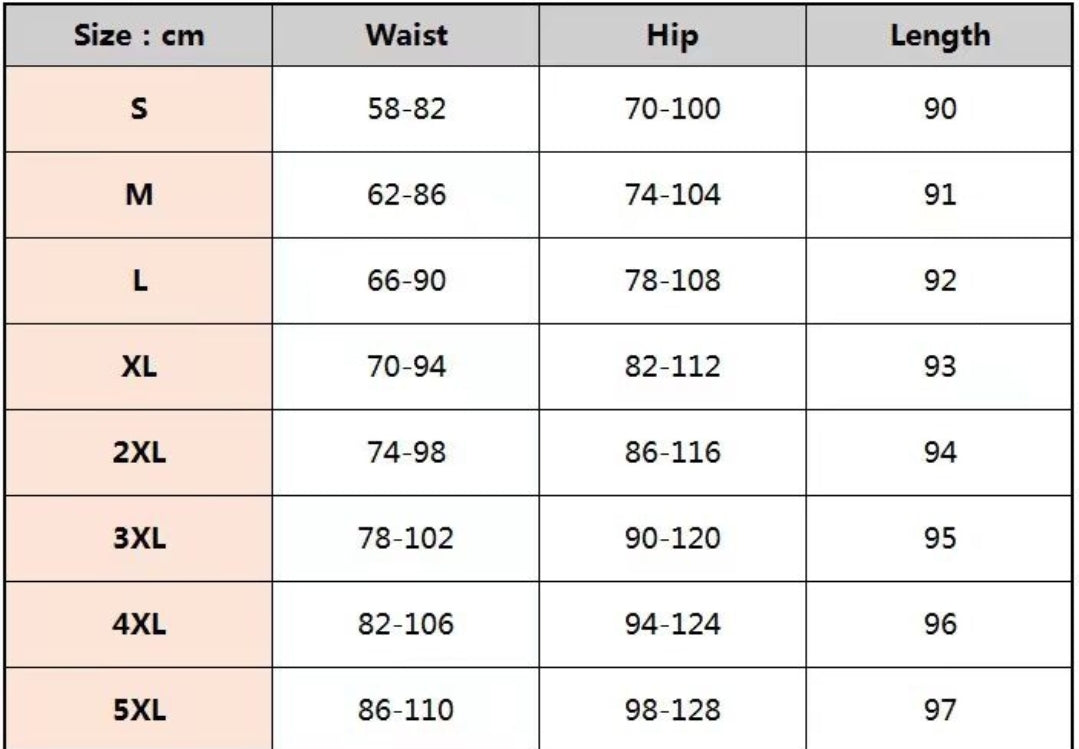Image resolution: width=1079 pixels, height=749 pixels.
Task: Select the XL size row label
Action: click(139, 367)
